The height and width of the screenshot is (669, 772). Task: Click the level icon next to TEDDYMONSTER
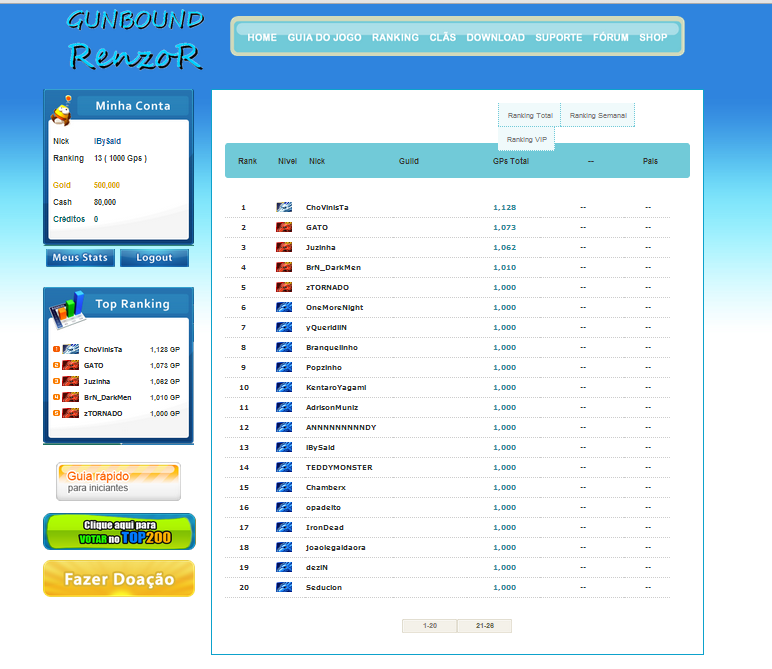284,467
